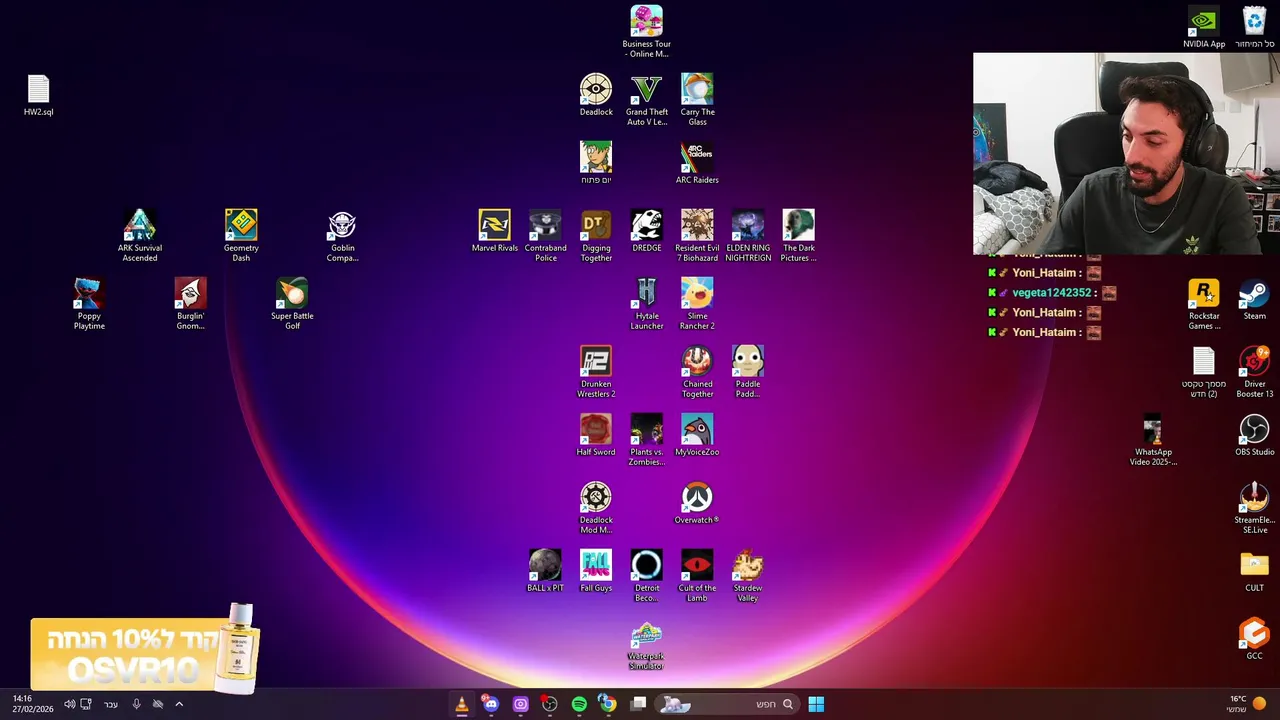Open Google Chrome from the taskbar

(x=608, y=704)
